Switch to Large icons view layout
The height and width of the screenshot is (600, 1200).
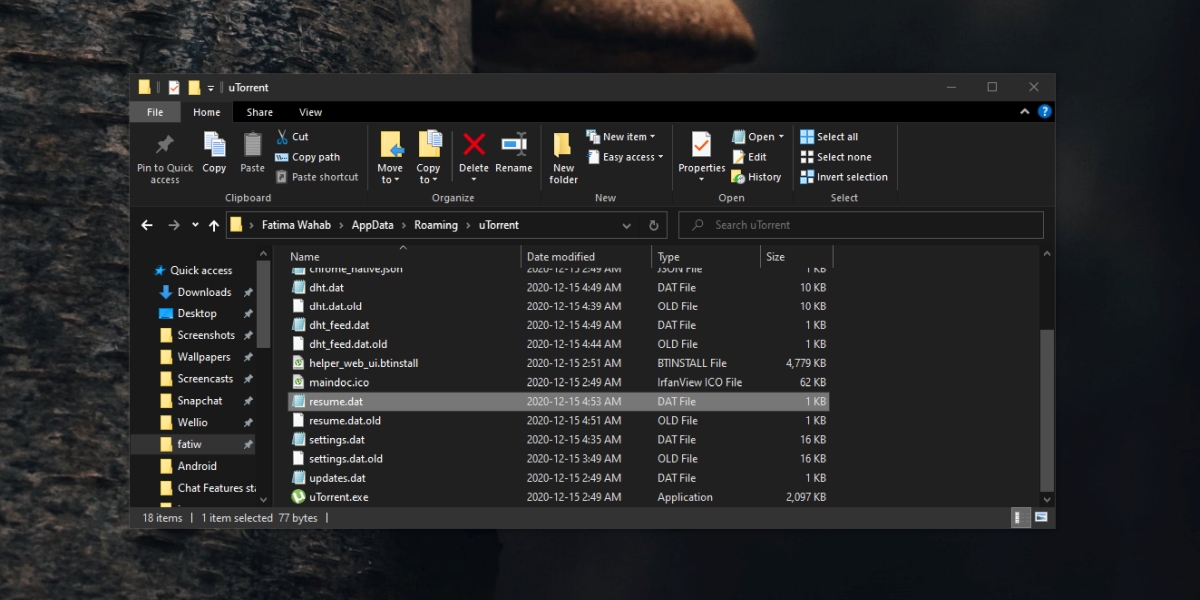[1041, 517]
